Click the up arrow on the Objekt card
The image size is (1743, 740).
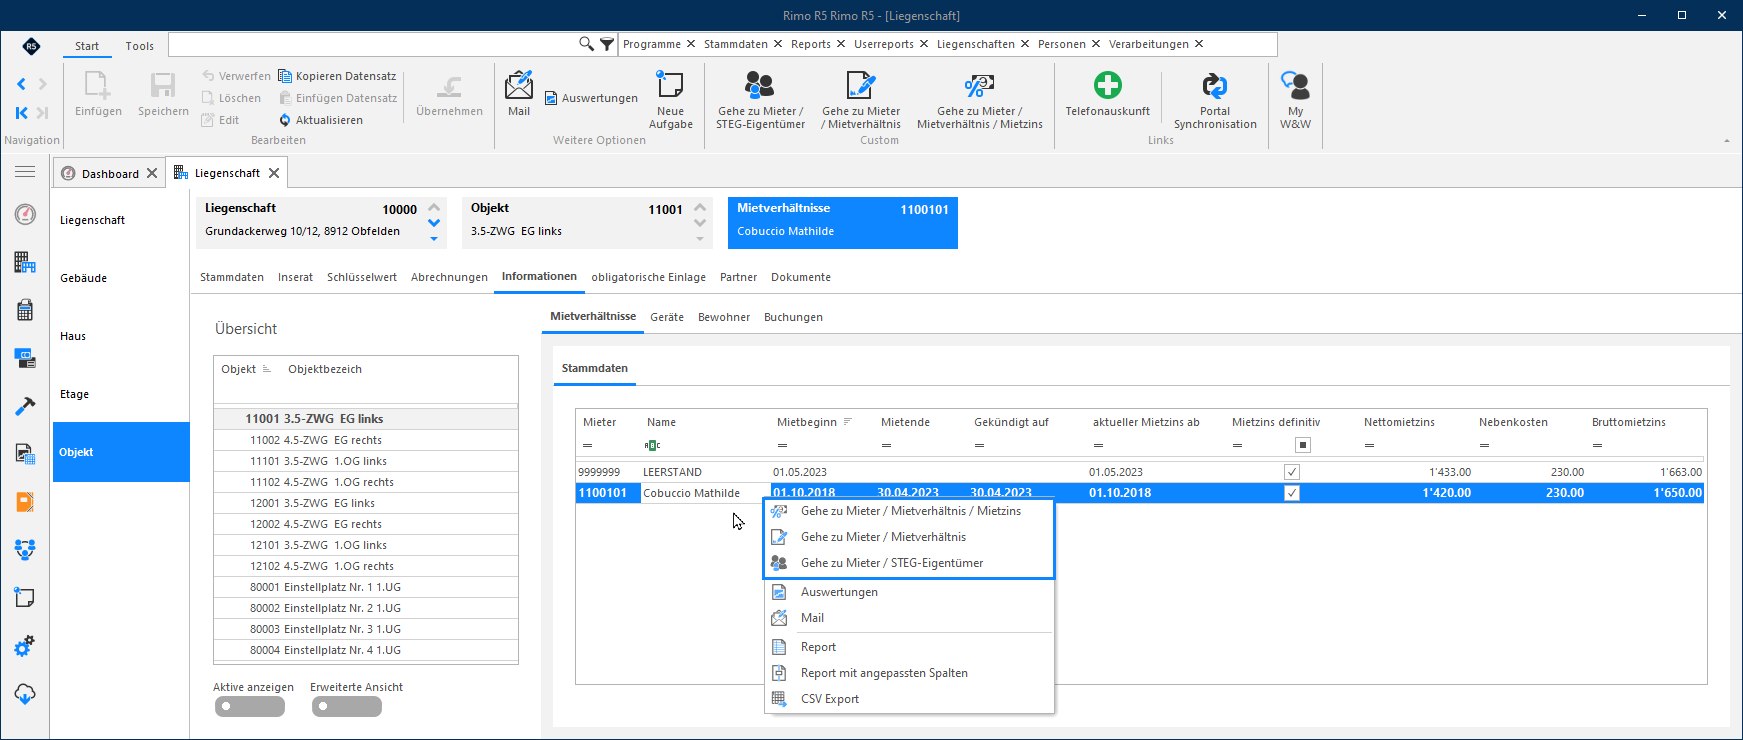700,208
